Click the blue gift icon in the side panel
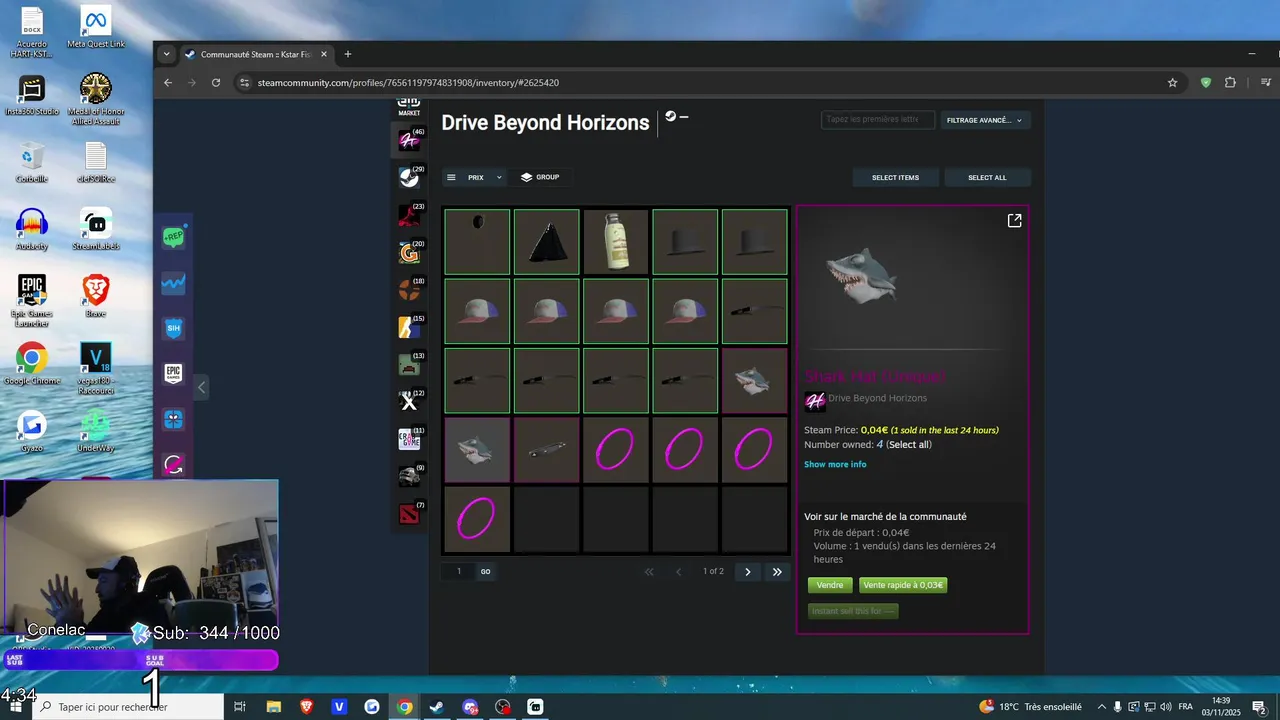The height and width of the screenshot is (720, 1280). click(x=174, y=419)
